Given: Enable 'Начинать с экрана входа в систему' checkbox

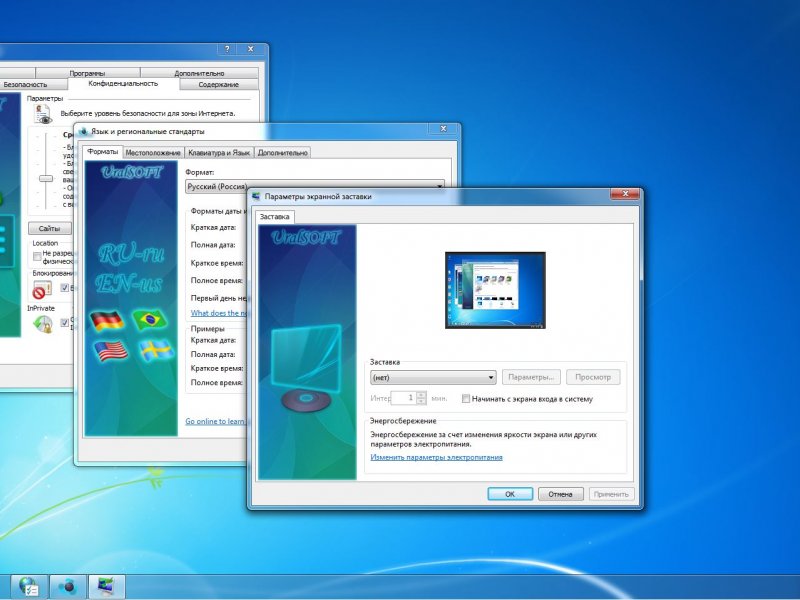Looking at the screenshot, I should pos(466,399).
